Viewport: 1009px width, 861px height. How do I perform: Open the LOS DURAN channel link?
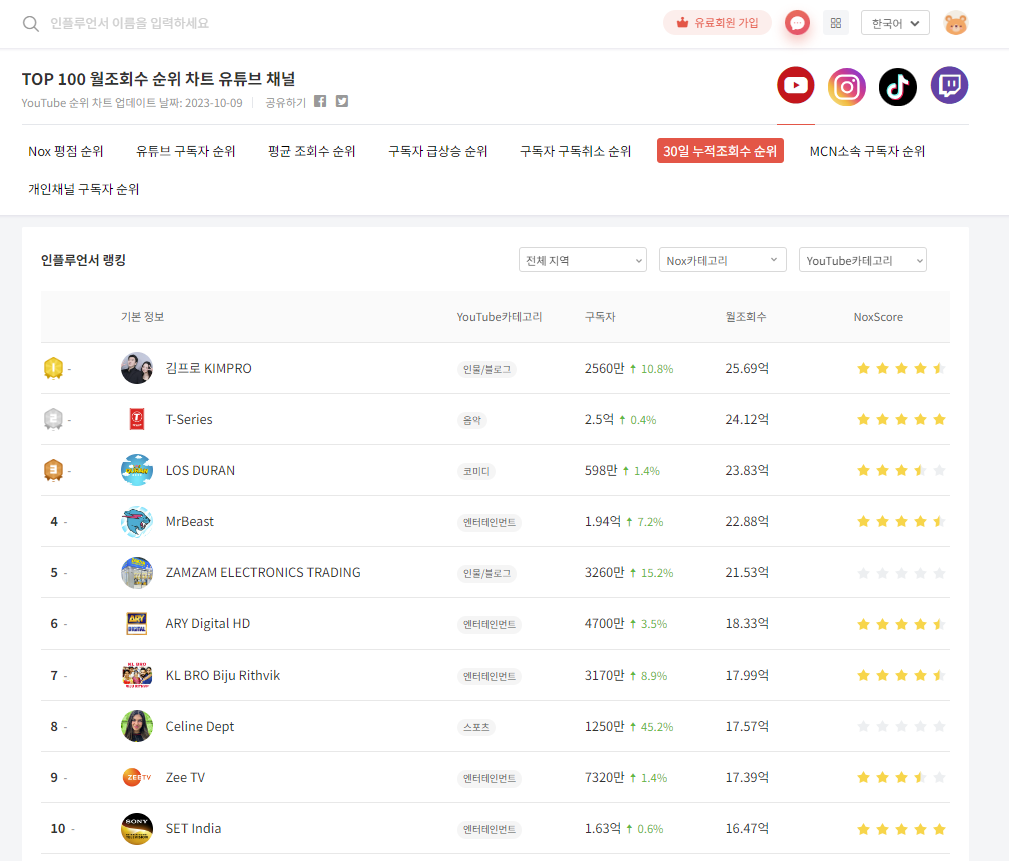click(200, 470)
